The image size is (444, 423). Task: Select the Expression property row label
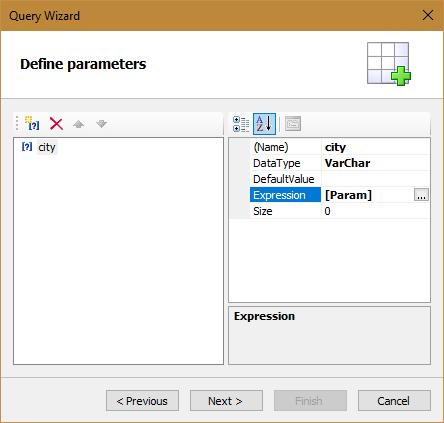click(x=285, y=195)
